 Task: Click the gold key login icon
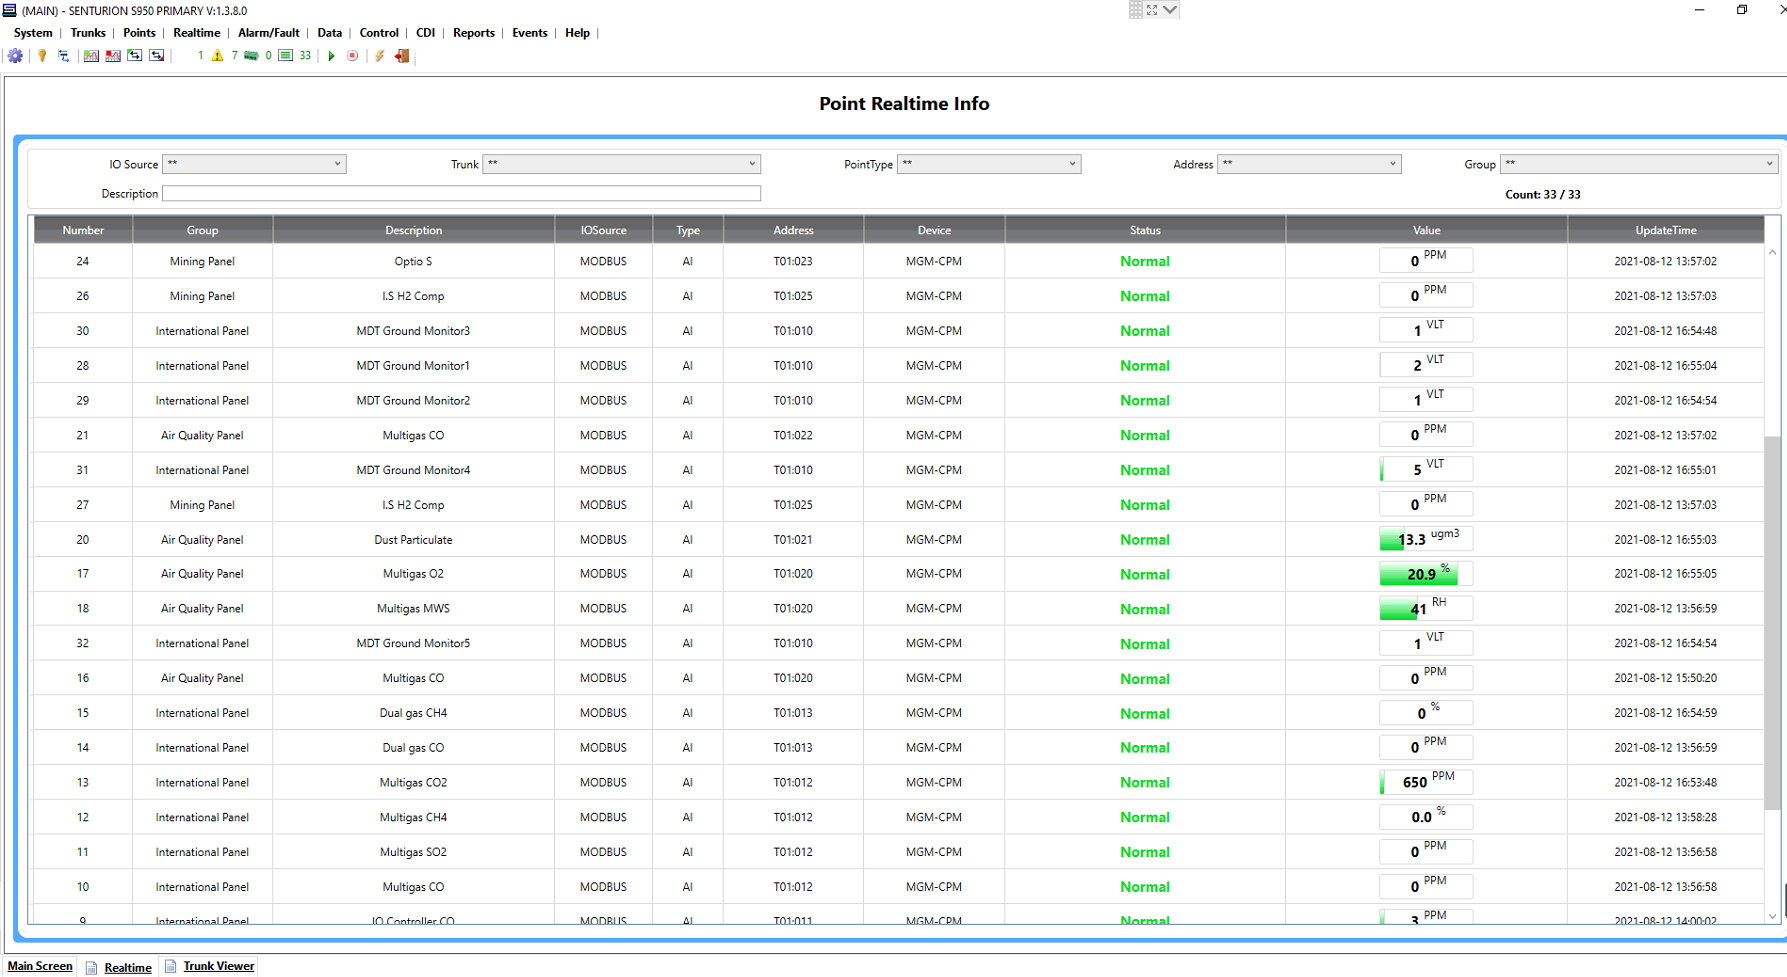point(42,56)
